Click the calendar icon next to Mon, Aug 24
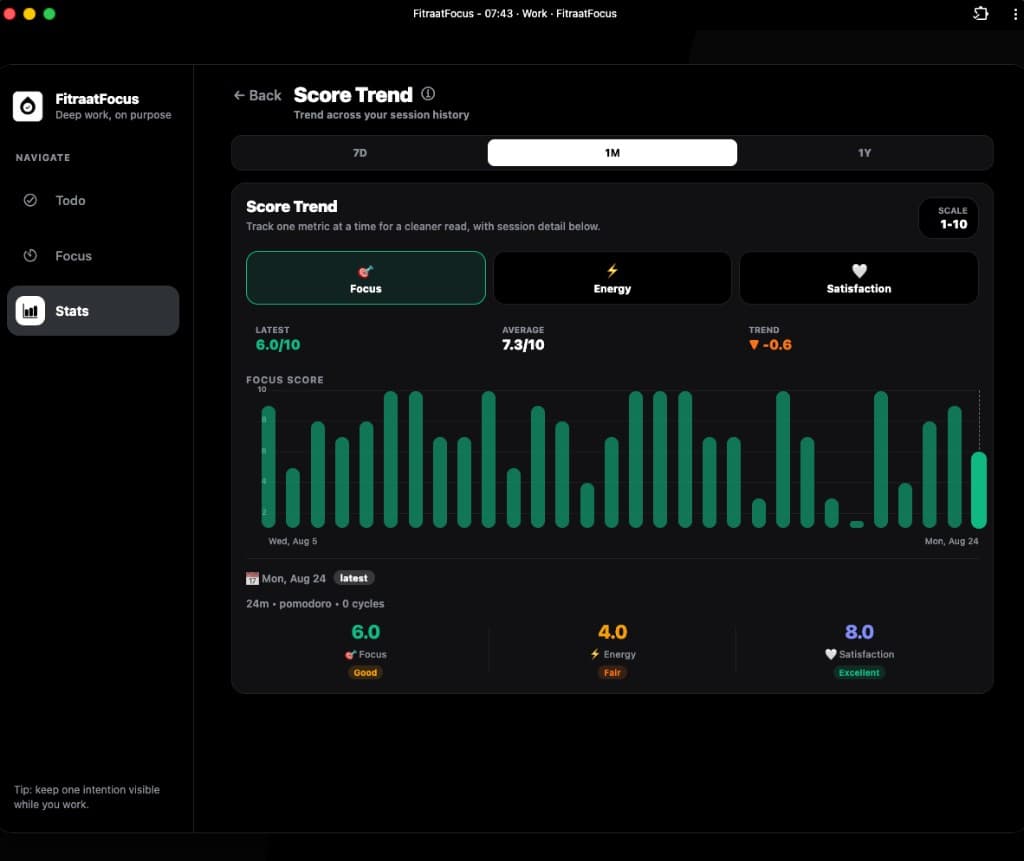 [252, 579]
